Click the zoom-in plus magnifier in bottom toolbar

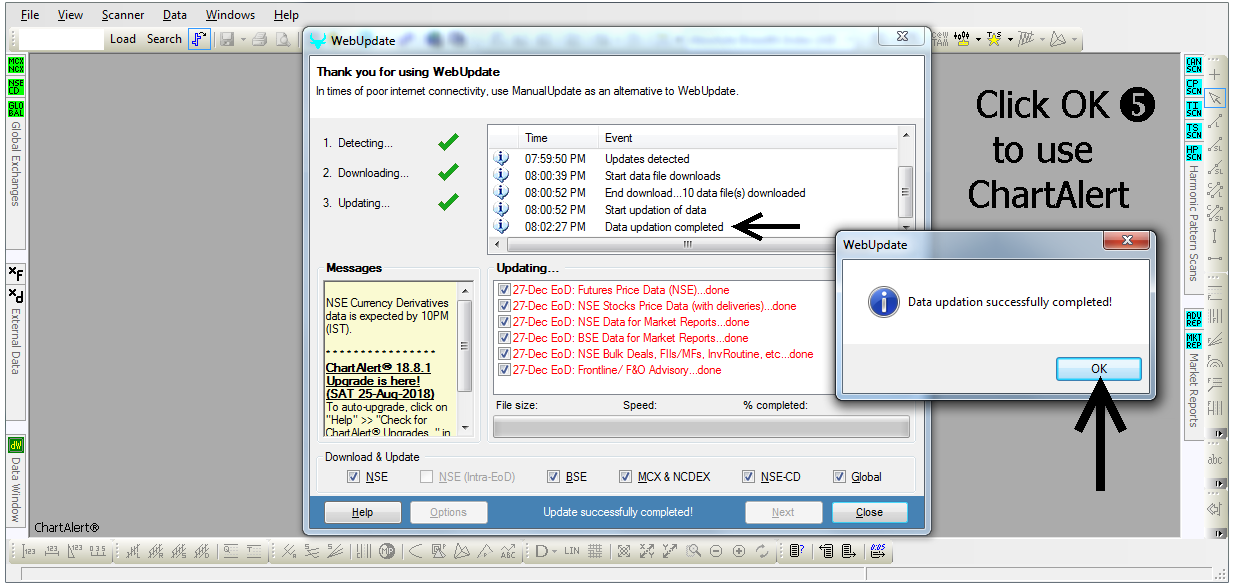pos(739,551)
